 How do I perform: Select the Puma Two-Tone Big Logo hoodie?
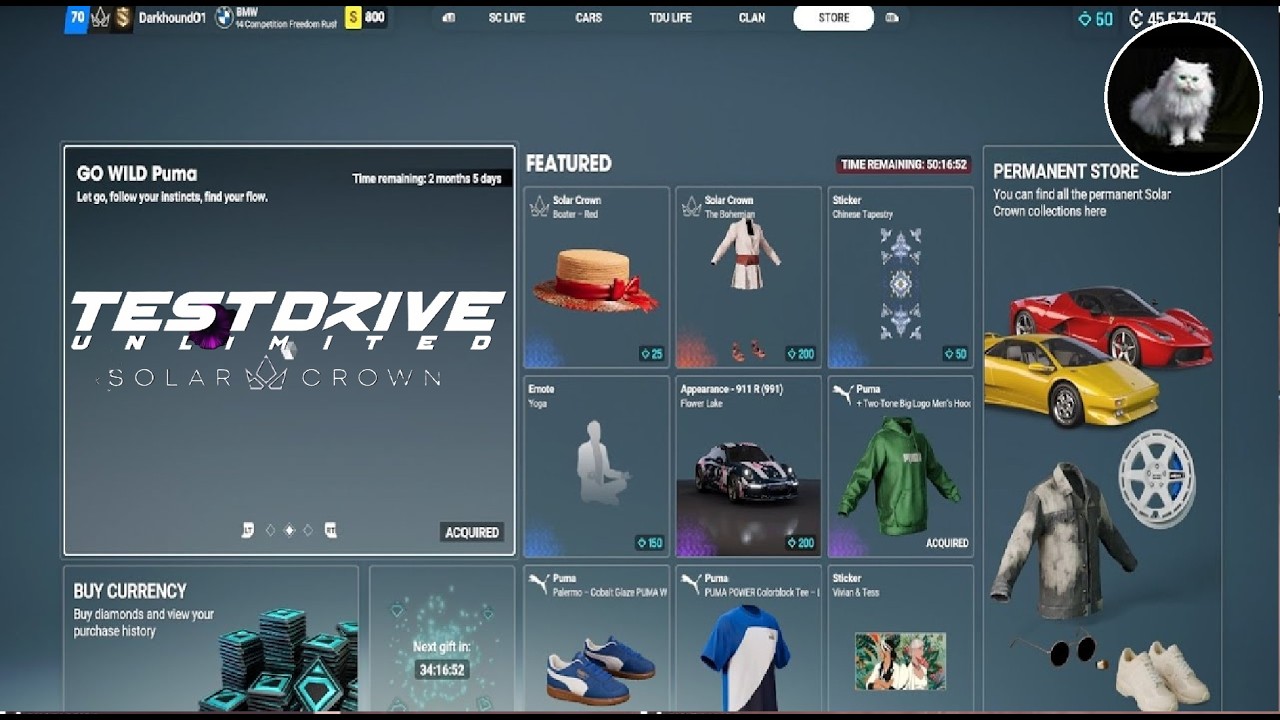coord(901,466)
